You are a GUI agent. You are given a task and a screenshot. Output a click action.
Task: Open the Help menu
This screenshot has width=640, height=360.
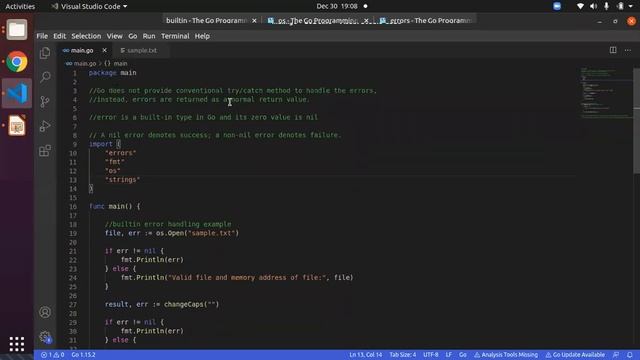pyautogui.click(x=202, y=36)
